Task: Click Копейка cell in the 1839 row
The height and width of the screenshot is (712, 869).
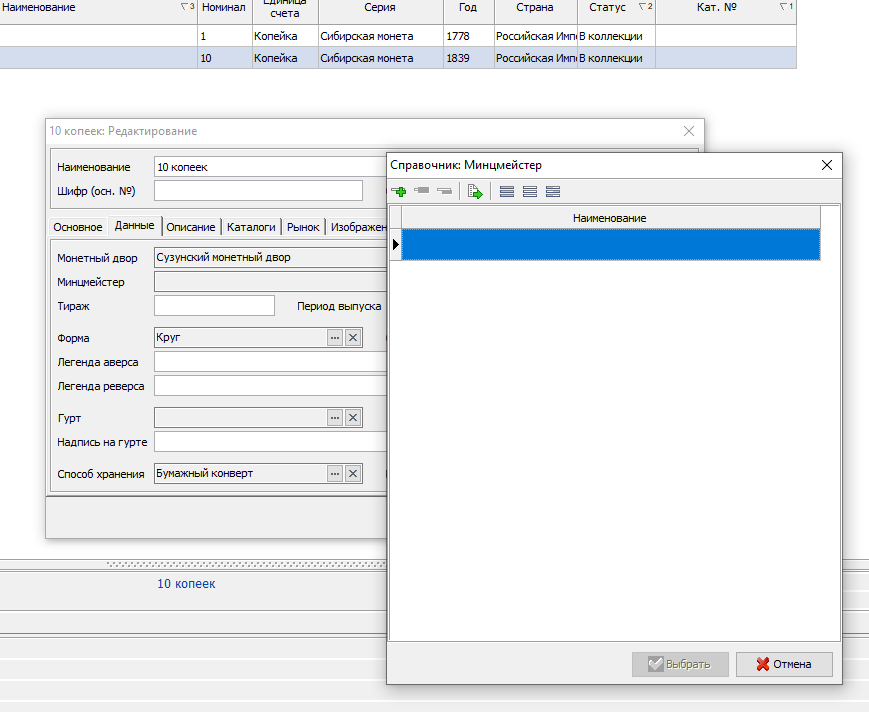Action: pyautogui.click(x=285, y=58)
